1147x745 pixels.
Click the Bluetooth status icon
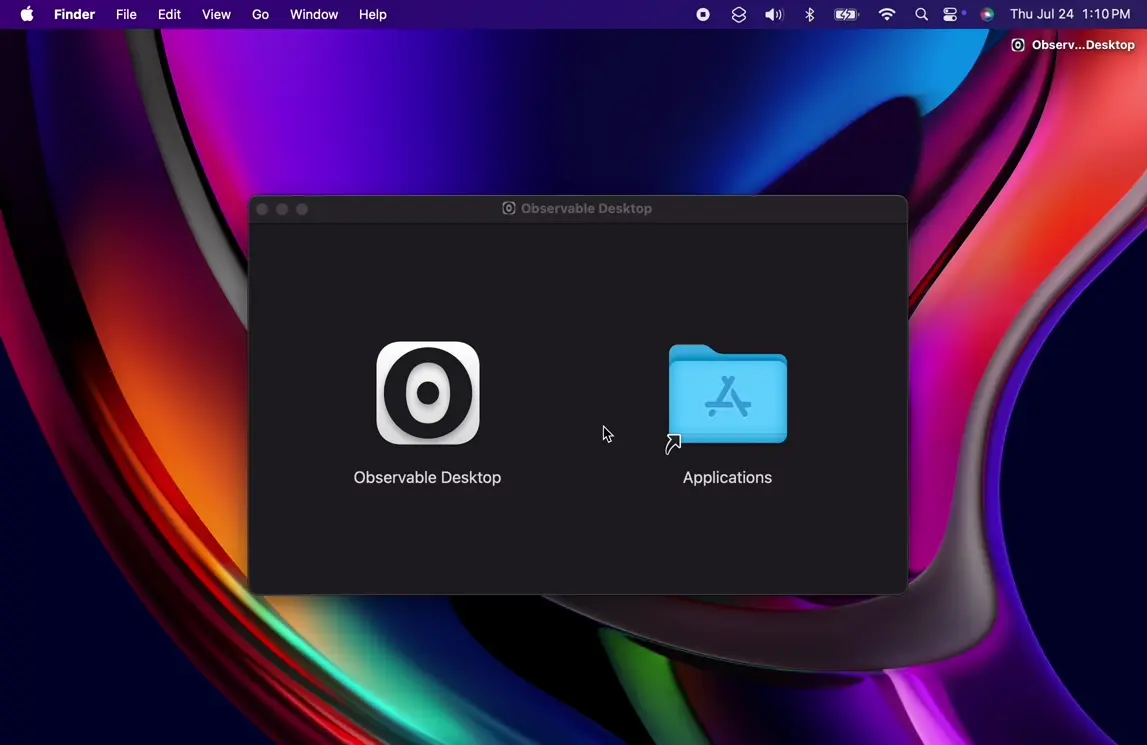(810, 15)
